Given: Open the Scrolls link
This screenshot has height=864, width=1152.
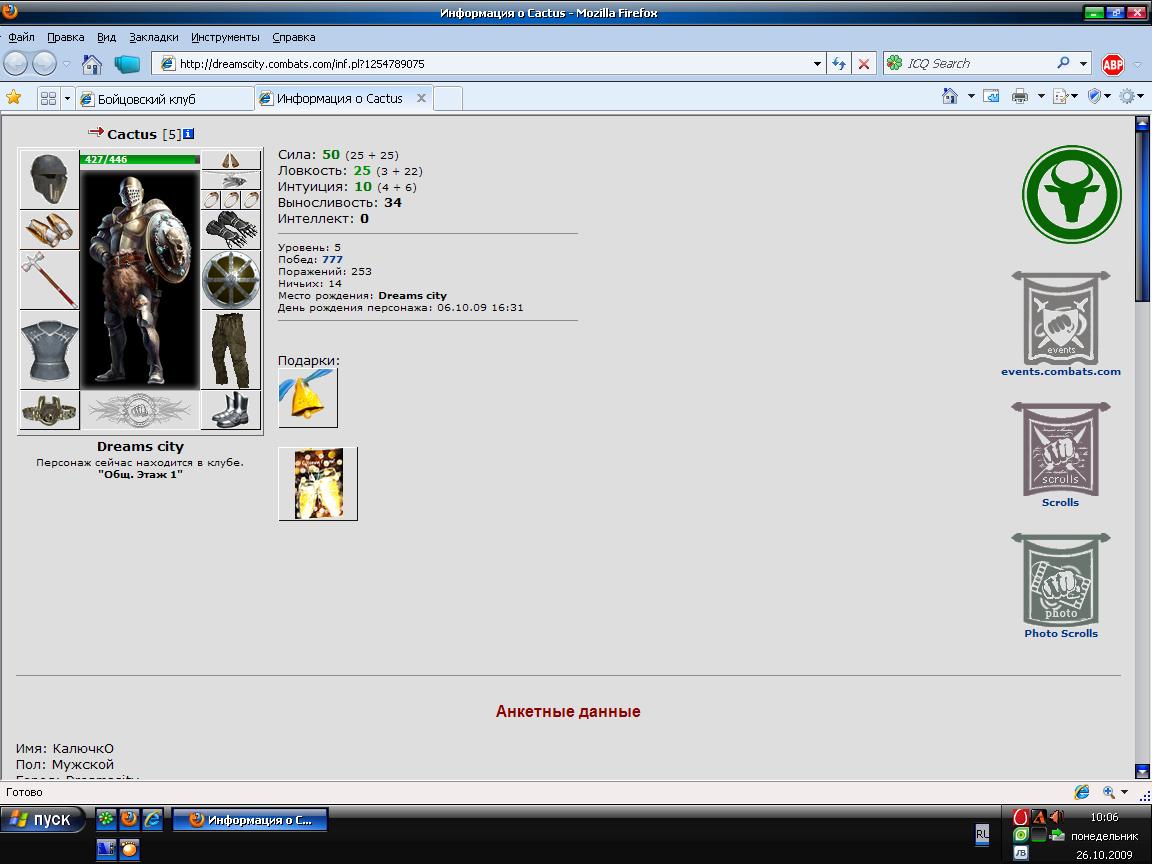Looking at the screenshot, I should tap(1060, 503).
